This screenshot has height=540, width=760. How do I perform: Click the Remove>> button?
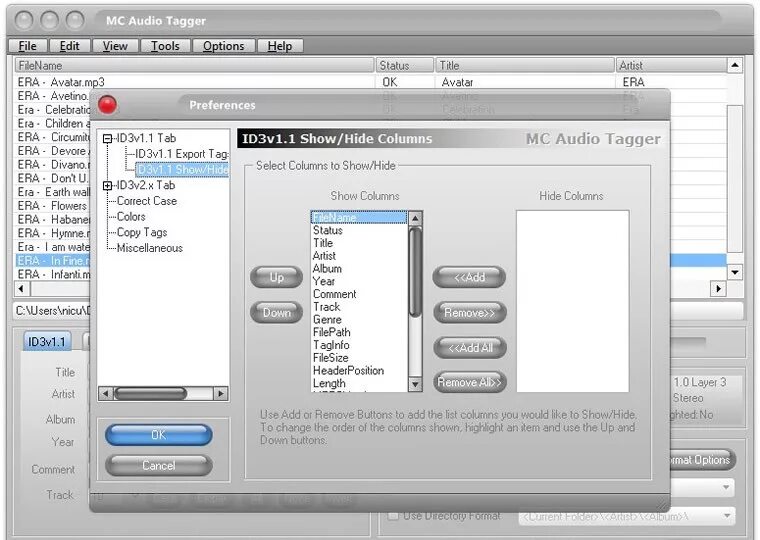[x=469, y=313]
